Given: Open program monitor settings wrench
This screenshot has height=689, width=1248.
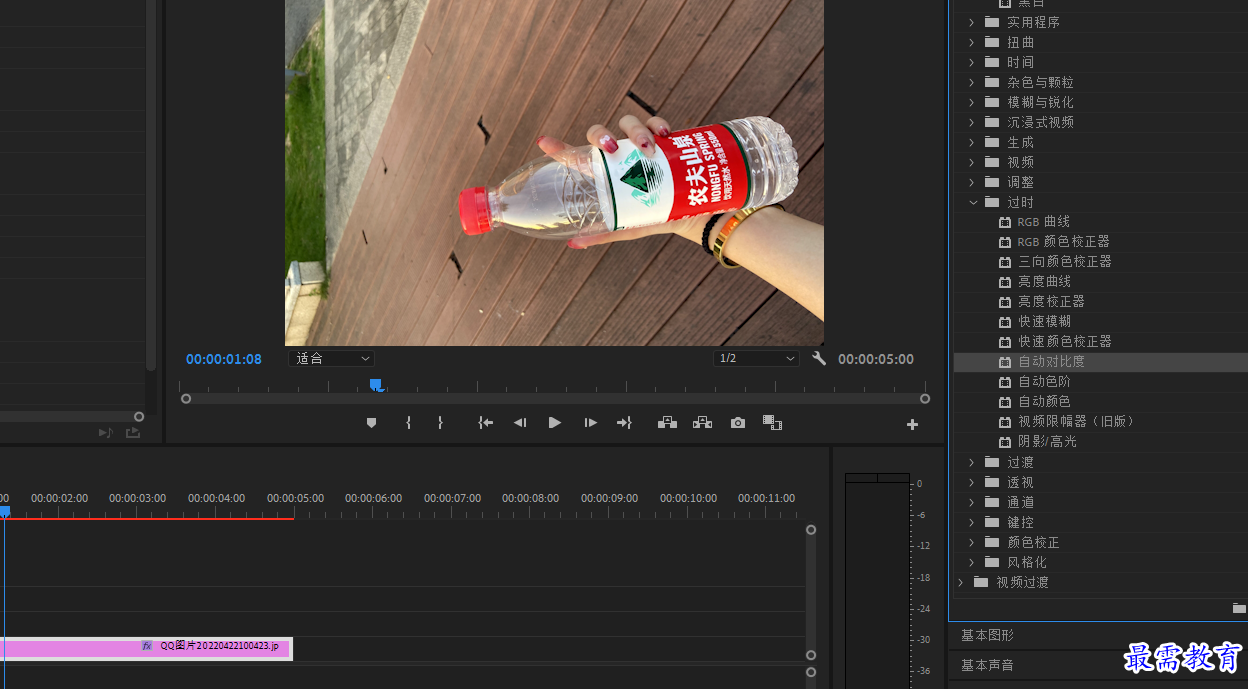Looking at the screenshot, I should pyautogui.click(x=819, y=358).
